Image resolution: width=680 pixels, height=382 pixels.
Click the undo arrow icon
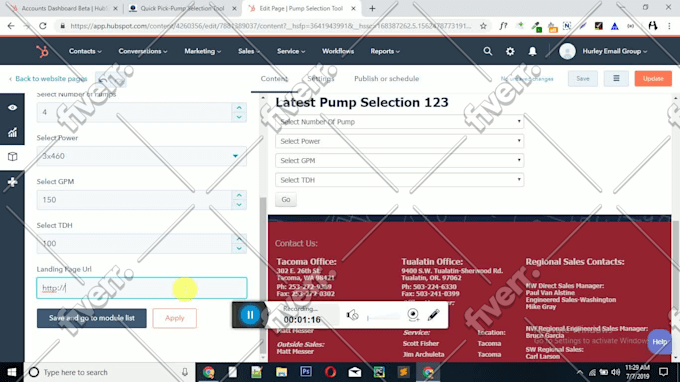coord(103,79)
